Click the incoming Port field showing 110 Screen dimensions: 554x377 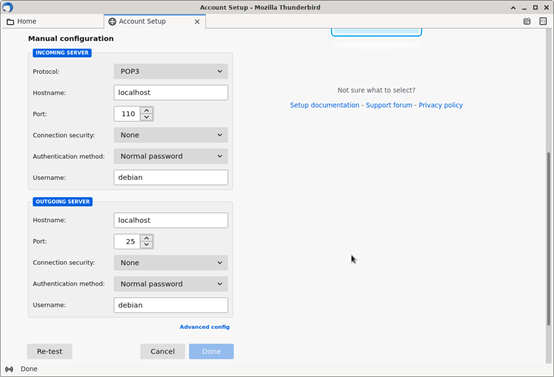click(127, 114)
